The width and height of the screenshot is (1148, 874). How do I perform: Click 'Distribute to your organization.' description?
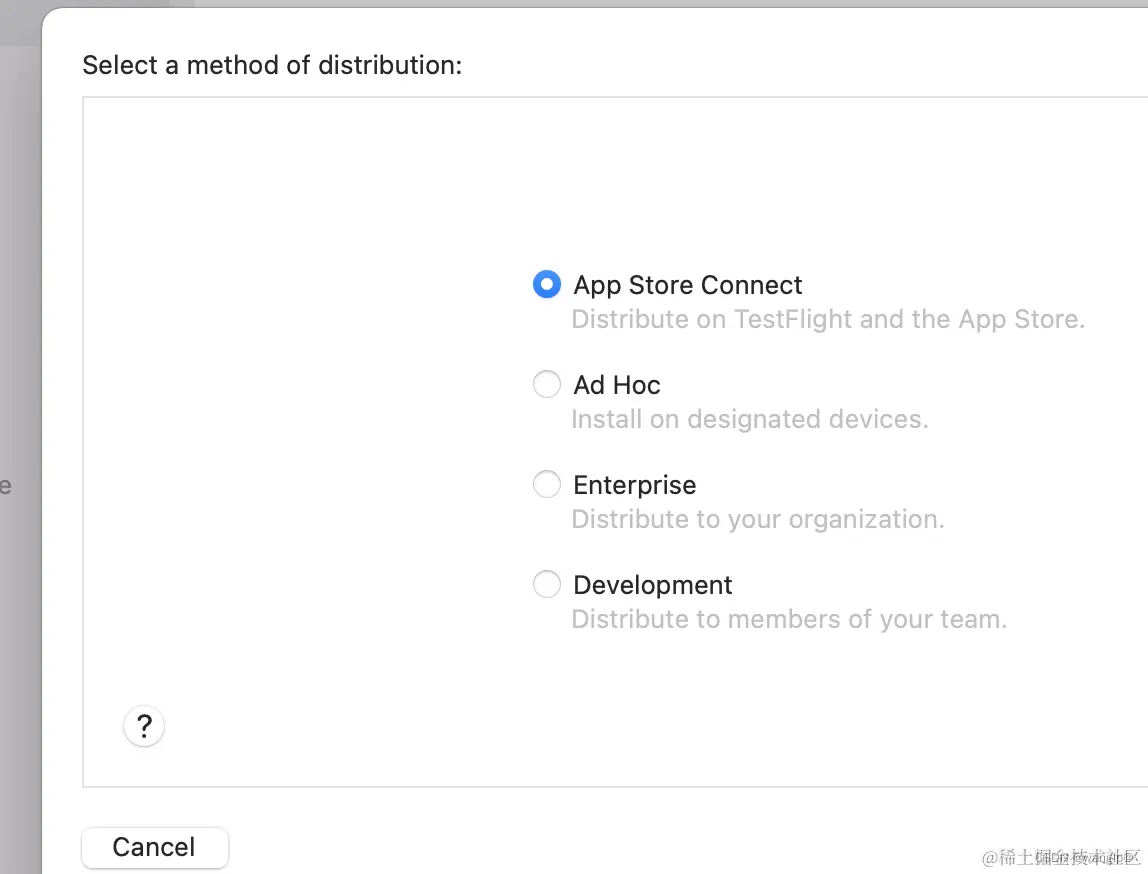pyautogui.click(x=758, y=520)
